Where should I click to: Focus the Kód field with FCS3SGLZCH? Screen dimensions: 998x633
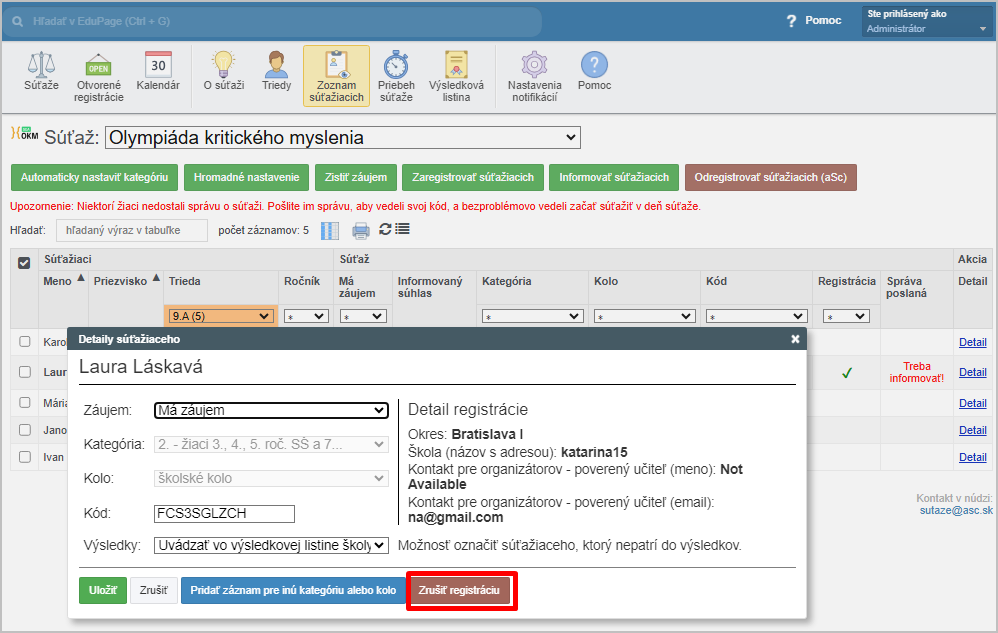(224, 513)
